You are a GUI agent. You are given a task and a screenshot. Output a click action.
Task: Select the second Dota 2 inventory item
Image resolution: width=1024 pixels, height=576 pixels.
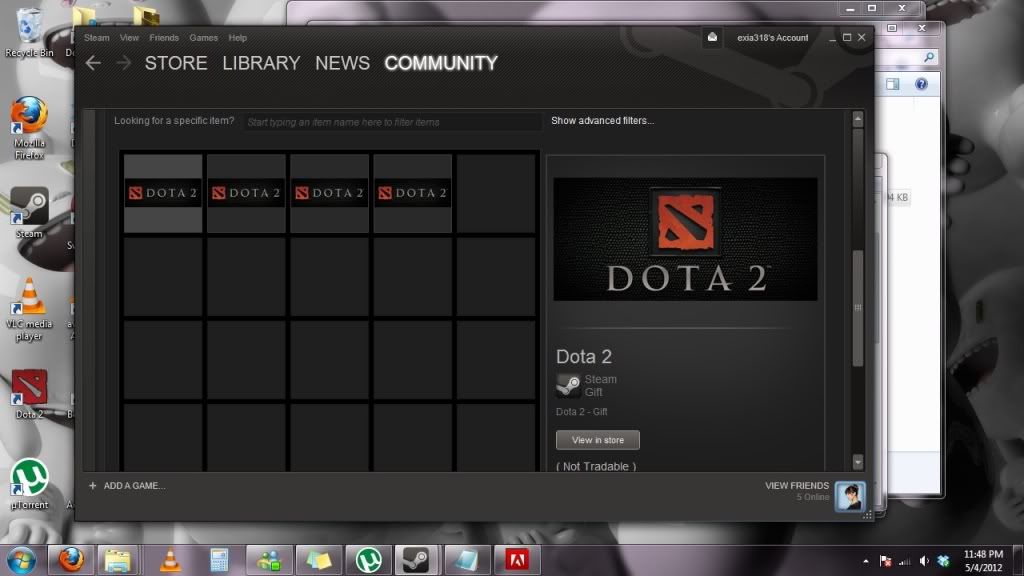click(246, 193)
